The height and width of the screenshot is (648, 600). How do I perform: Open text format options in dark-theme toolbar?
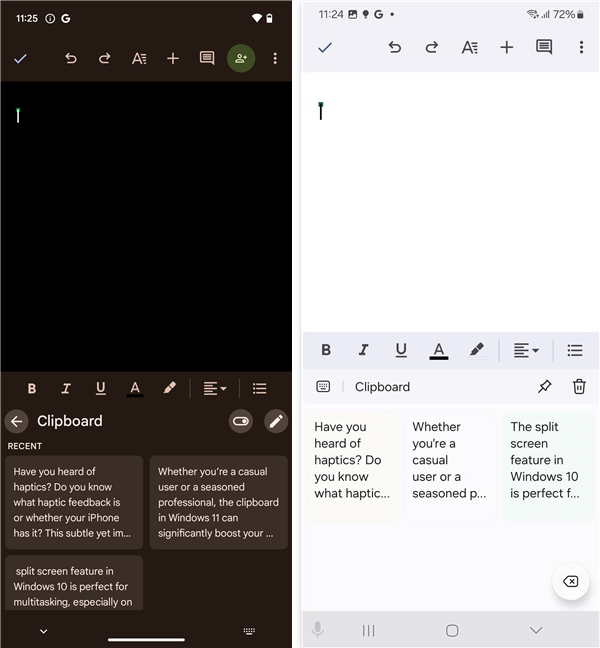click(x=139, y=59)
